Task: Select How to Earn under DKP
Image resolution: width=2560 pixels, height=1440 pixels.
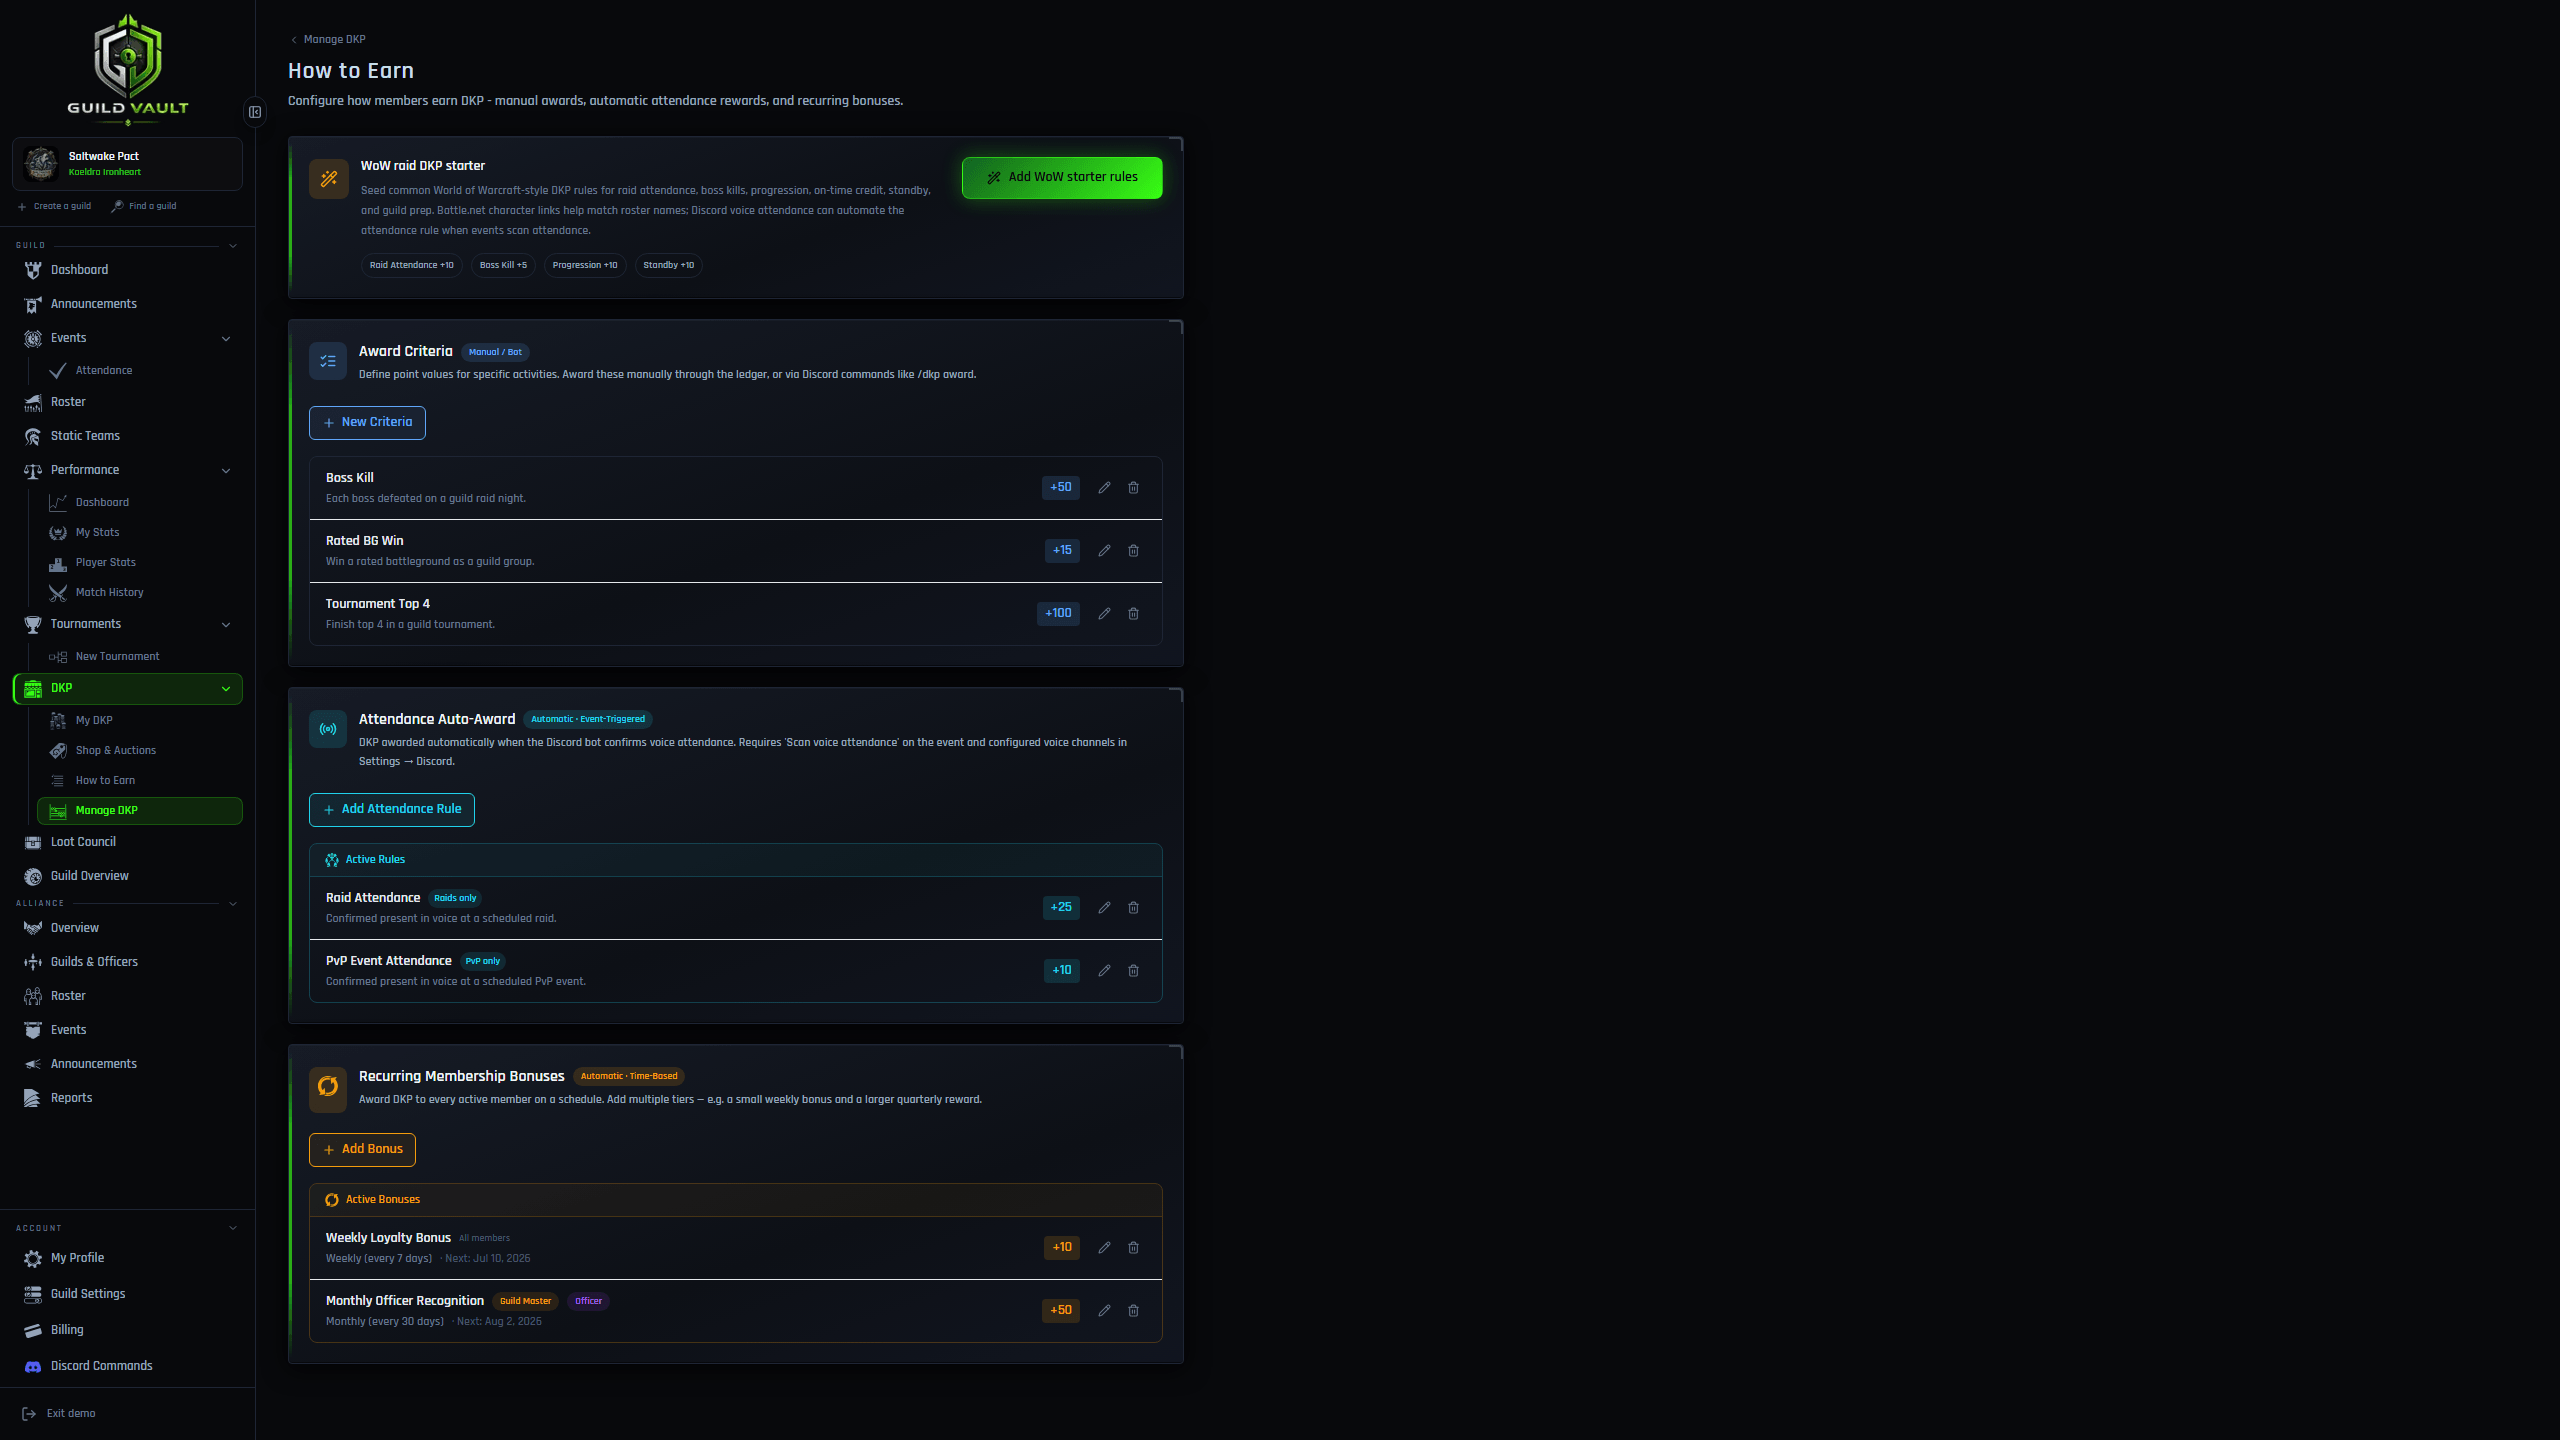Action: tap(140, 781)
